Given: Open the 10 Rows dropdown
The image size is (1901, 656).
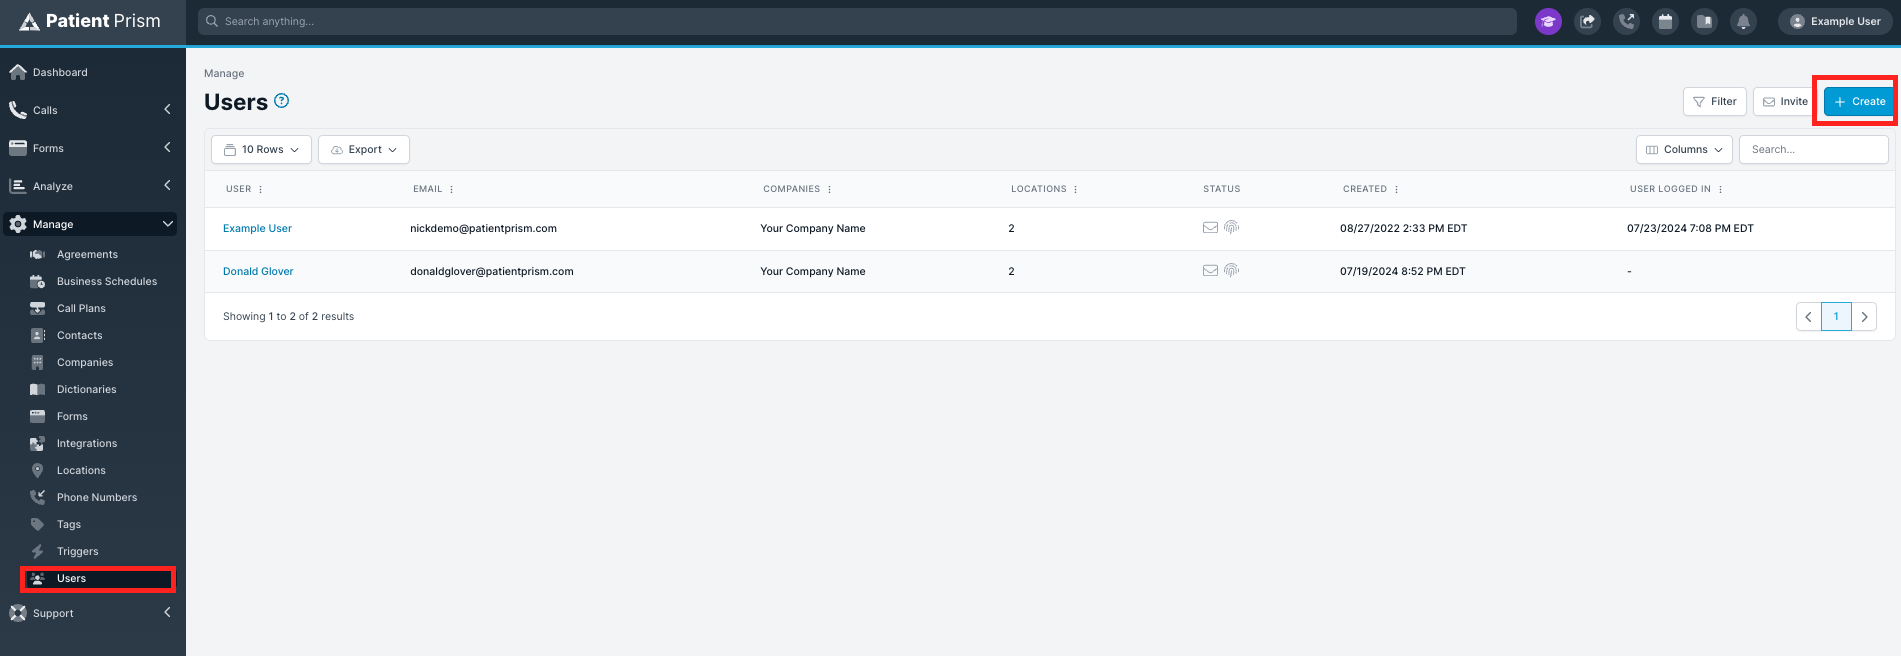Looking at the screenshot, I should click(261, 149).
